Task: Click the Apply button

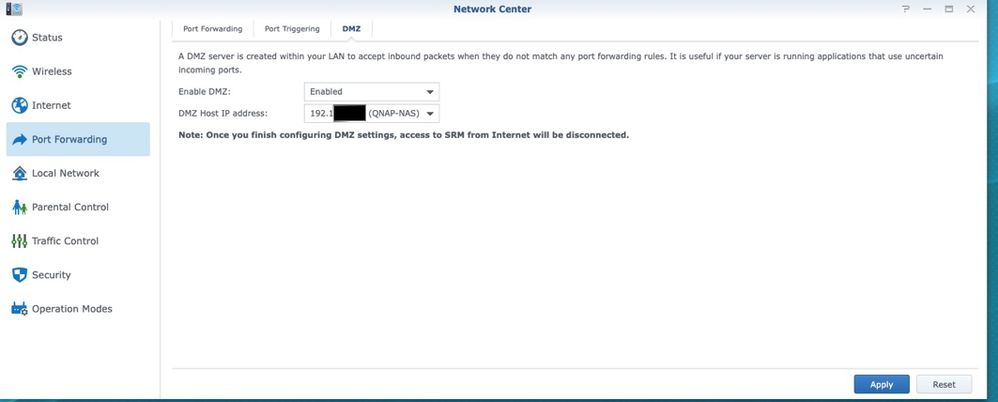Action: pyautogui.click(x=882, y=384)
